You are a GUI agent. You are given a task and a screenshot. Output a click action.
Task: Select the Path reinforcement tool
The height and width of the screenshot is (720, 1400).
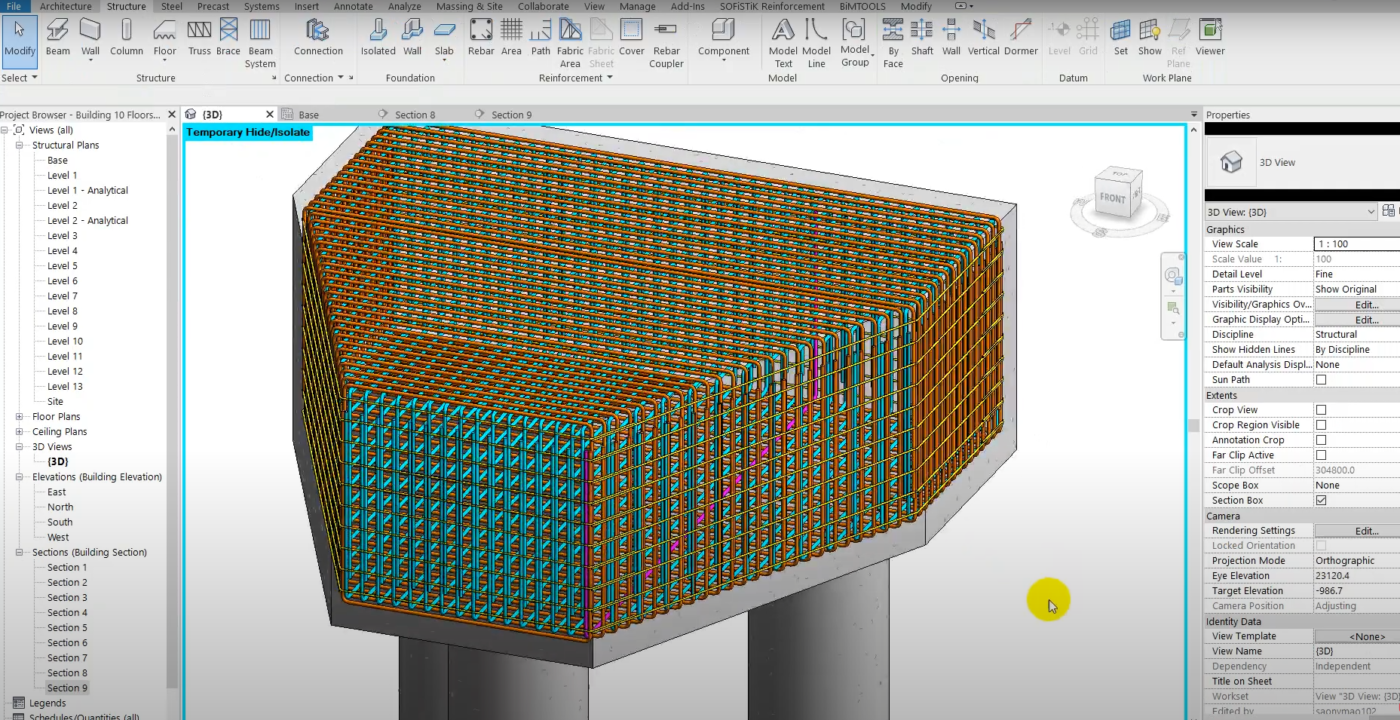[540, 42]
